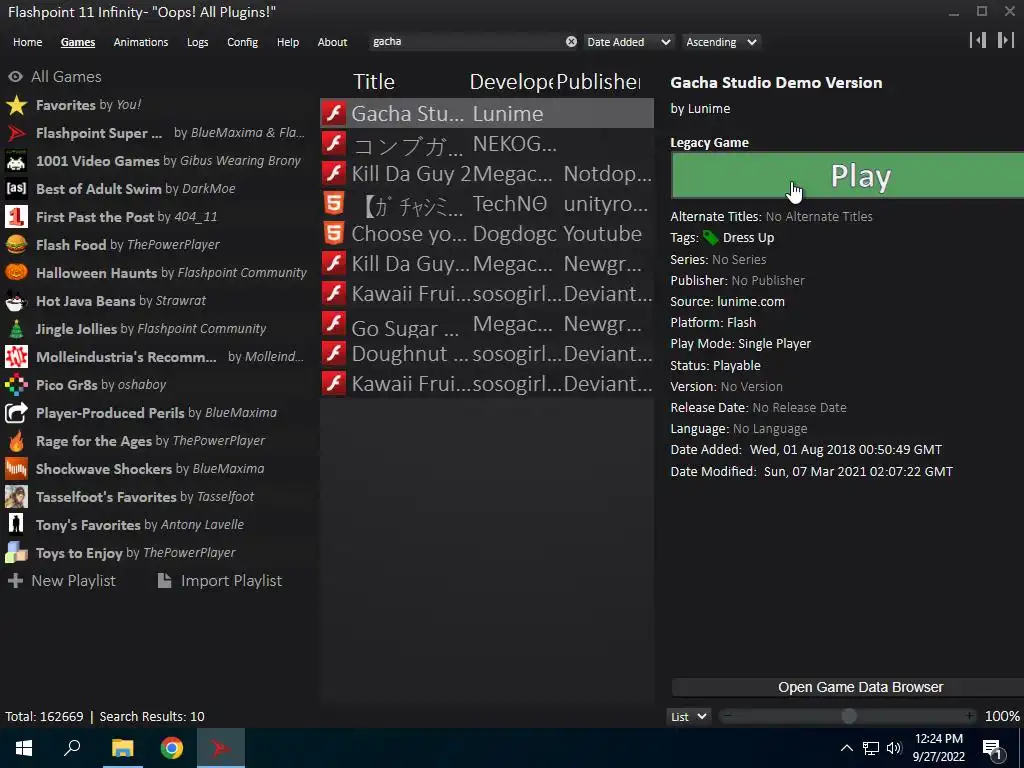Viewport: 1024px width, 768px height.
Task: Click the search field containing gacha
Action: pyautogui.click(x=467, y=41)
